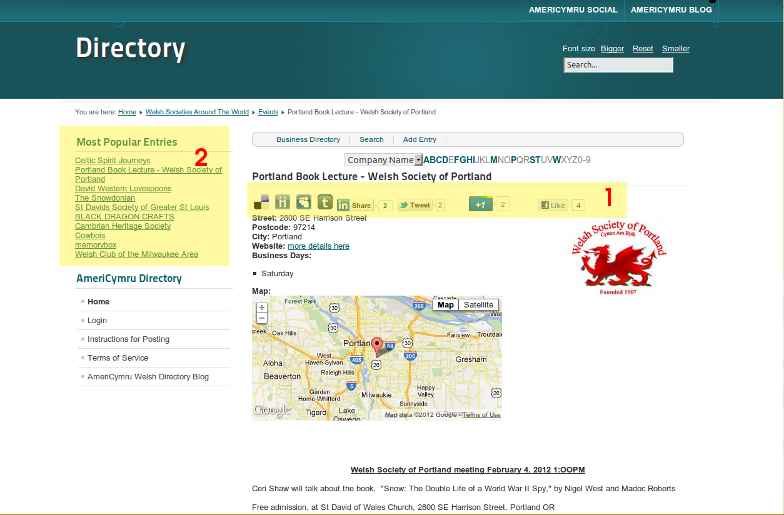The height and width of the screenshot is (515, 784).
Task: Open the David Western Lovespoons entry
Action: click(123, 188)
